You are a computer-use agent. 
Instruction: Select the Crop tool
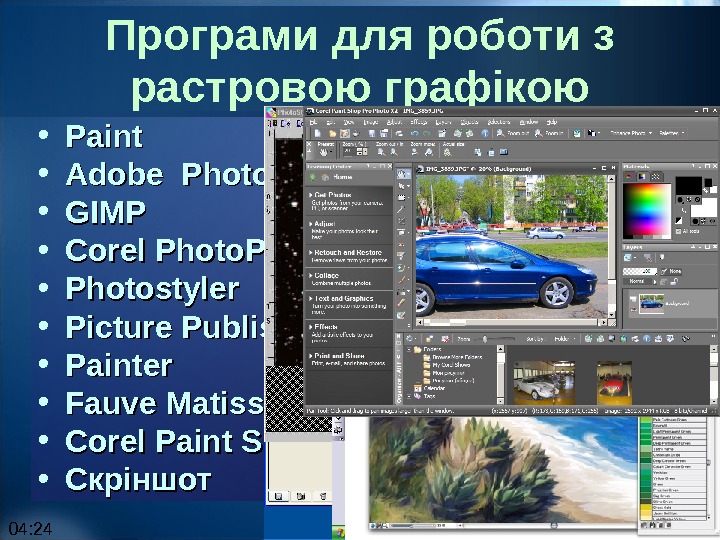tap(403, 221)
